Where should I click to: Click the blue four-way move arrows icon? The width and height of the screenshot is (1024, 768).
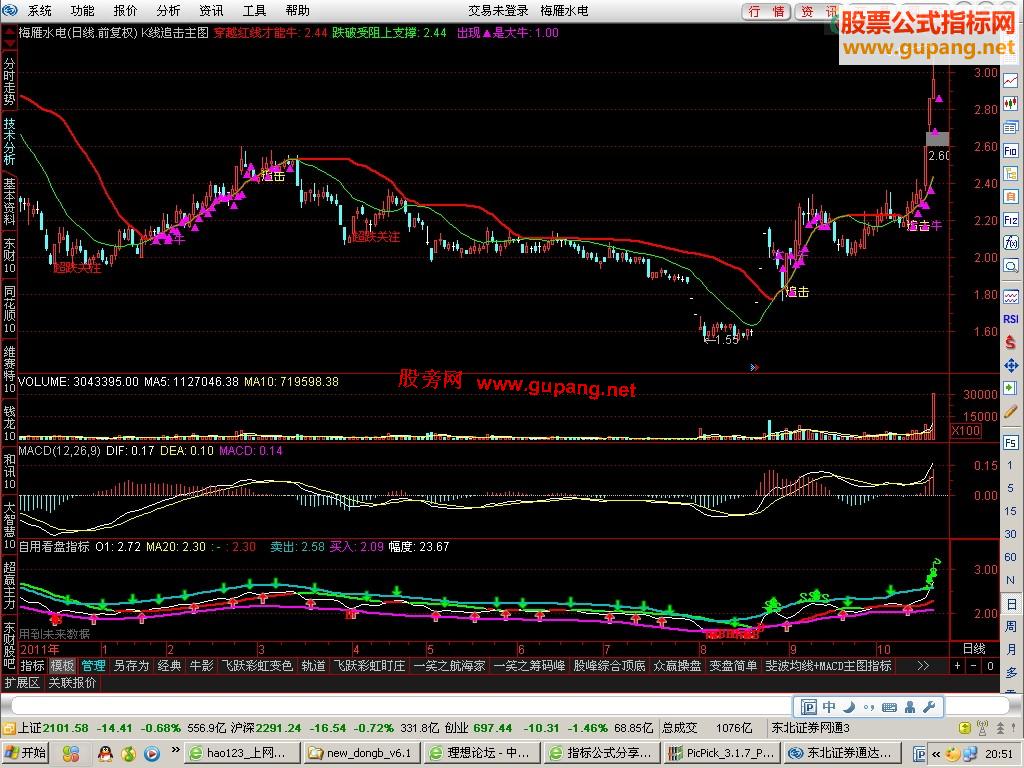coord(1010,365)
